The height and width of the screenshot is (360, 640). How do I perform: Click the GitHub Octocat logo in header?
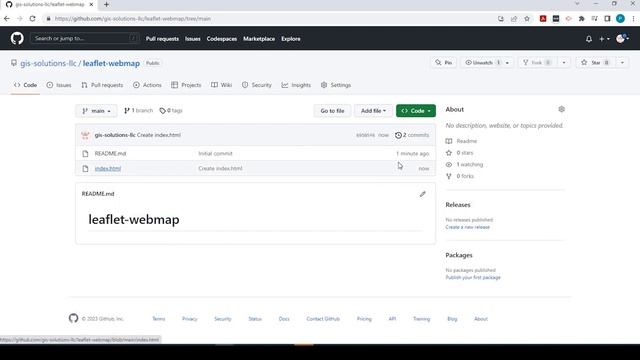pyautogui.click(x=17, y=39)
